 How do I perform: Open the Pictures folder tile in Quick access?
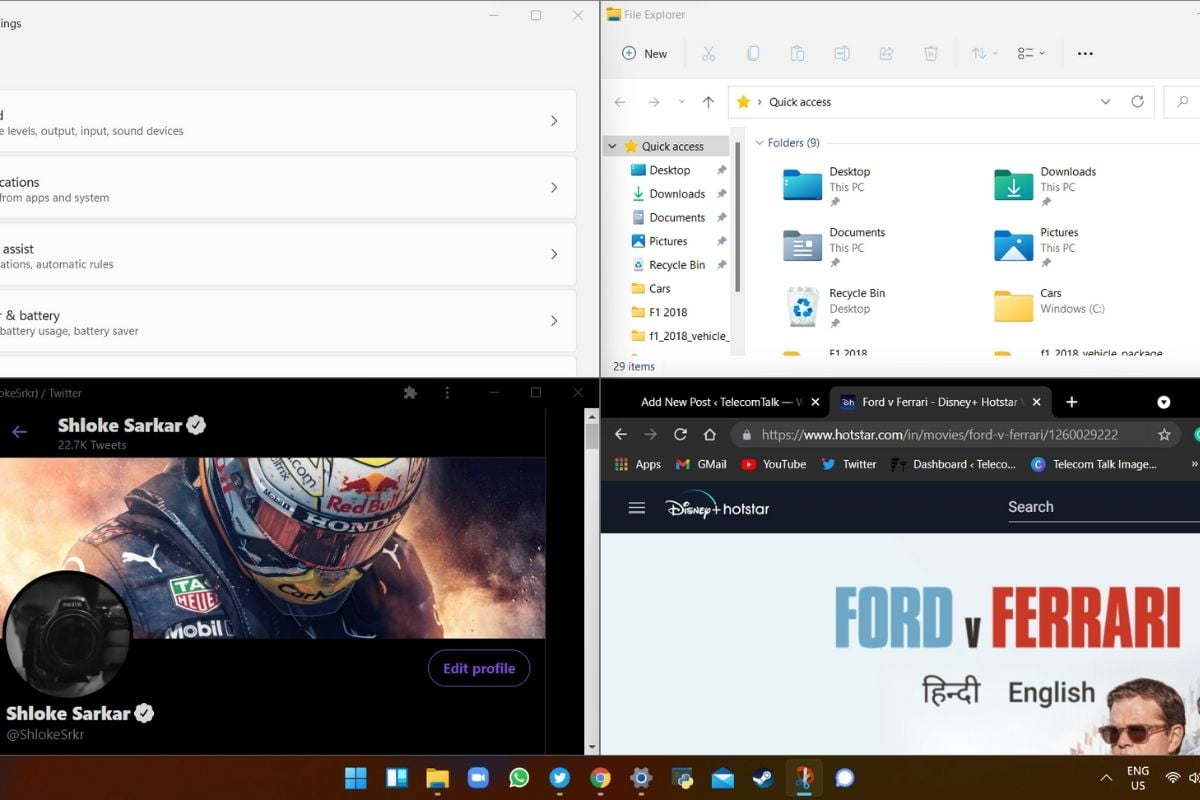click(1036, 246)
